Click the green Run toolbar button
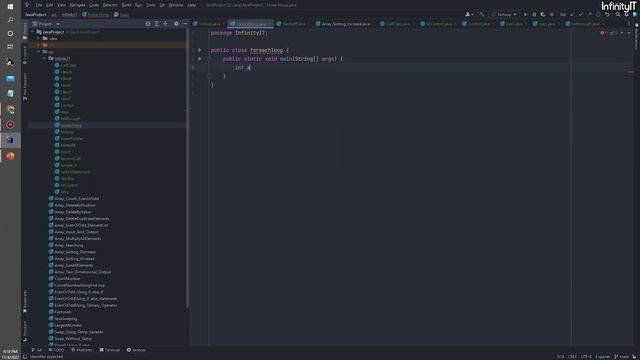Image resolution: width=640 pixels, height=360 pixels. coord(525,14)
